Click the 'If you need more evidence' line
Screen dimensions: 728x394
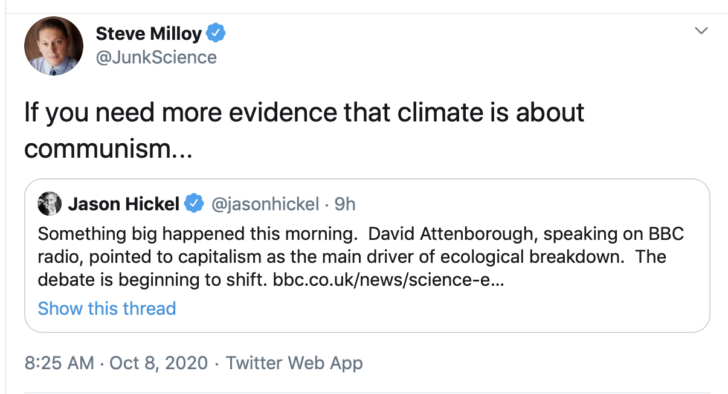304,113
